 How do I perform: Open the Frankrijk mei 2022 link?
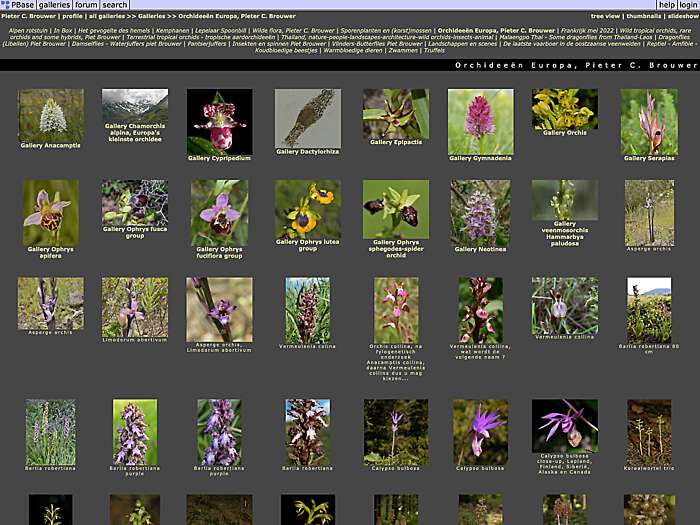tap(587, 31)
